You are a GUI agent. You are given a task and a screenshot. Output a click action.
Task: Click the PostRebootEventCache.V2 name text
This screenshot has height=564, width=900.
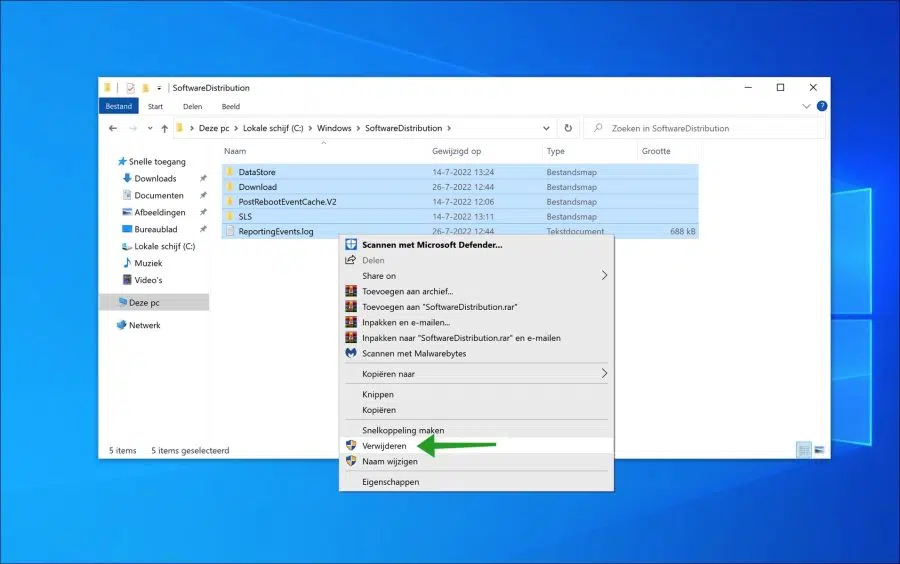288,202
